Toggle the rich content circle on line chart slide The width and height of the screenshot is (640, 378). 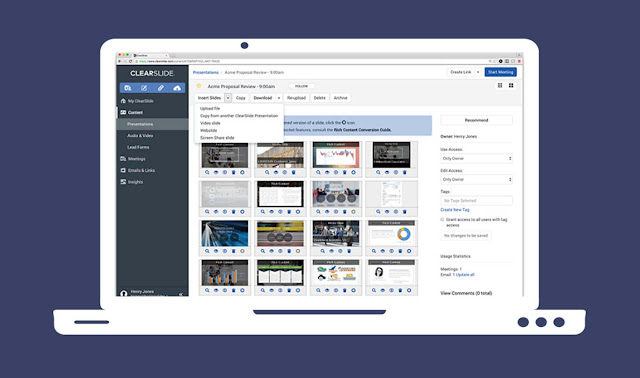click(353, 172)
